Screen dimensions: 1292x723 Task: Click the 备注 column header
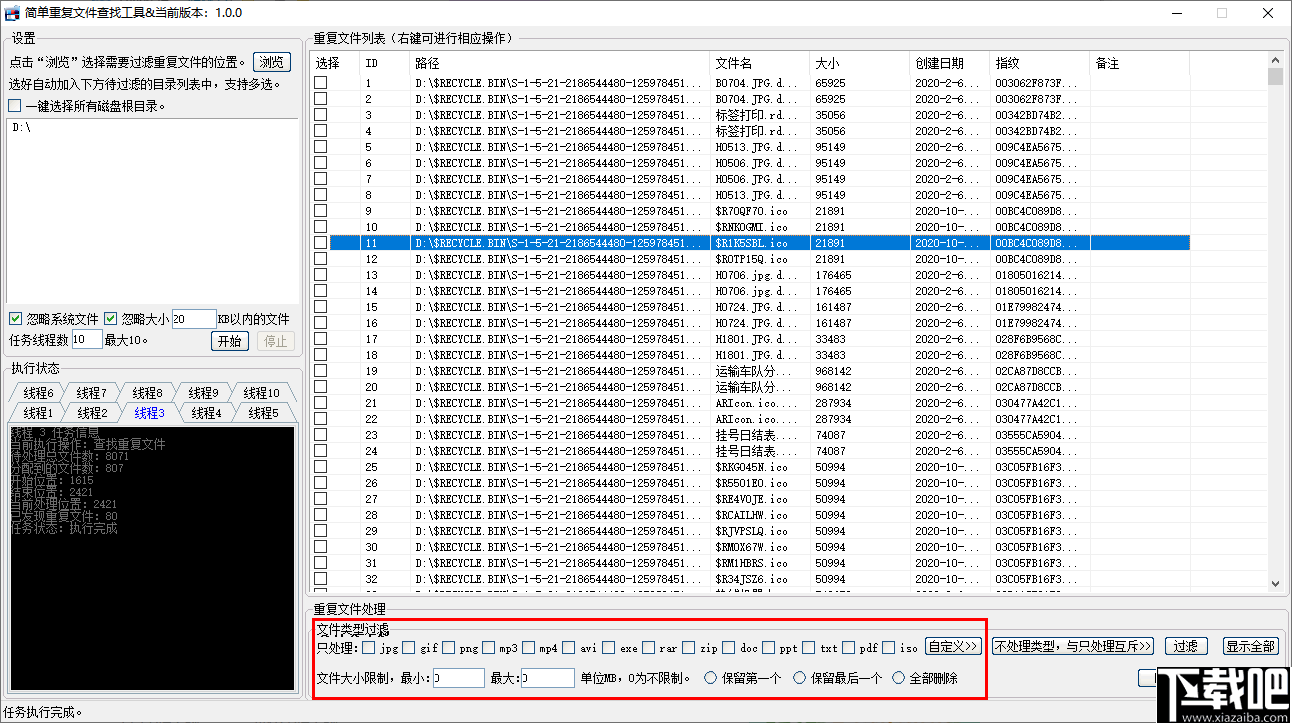(x=1140, y=63)
